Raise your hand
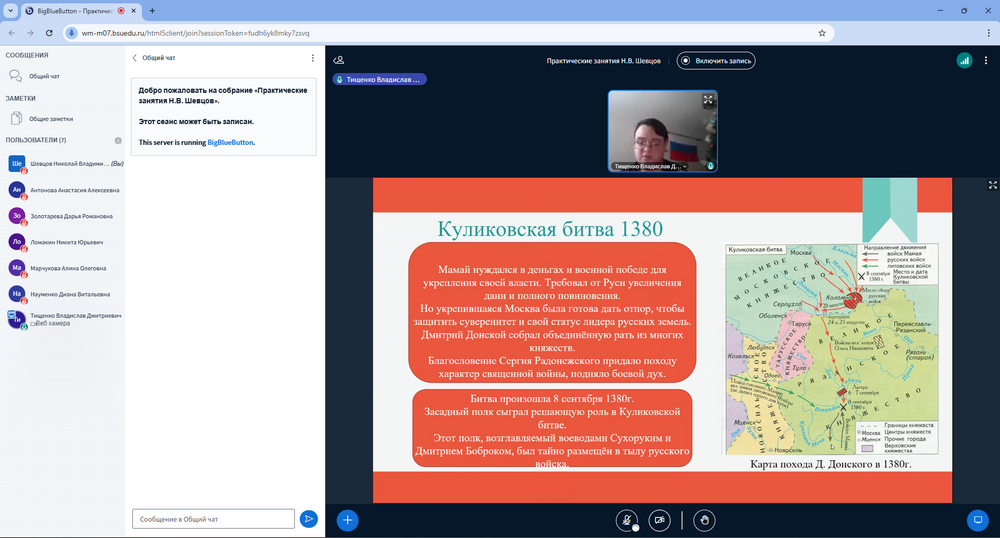This screenshot has height=538, width=1000. (x=705, y=519)
